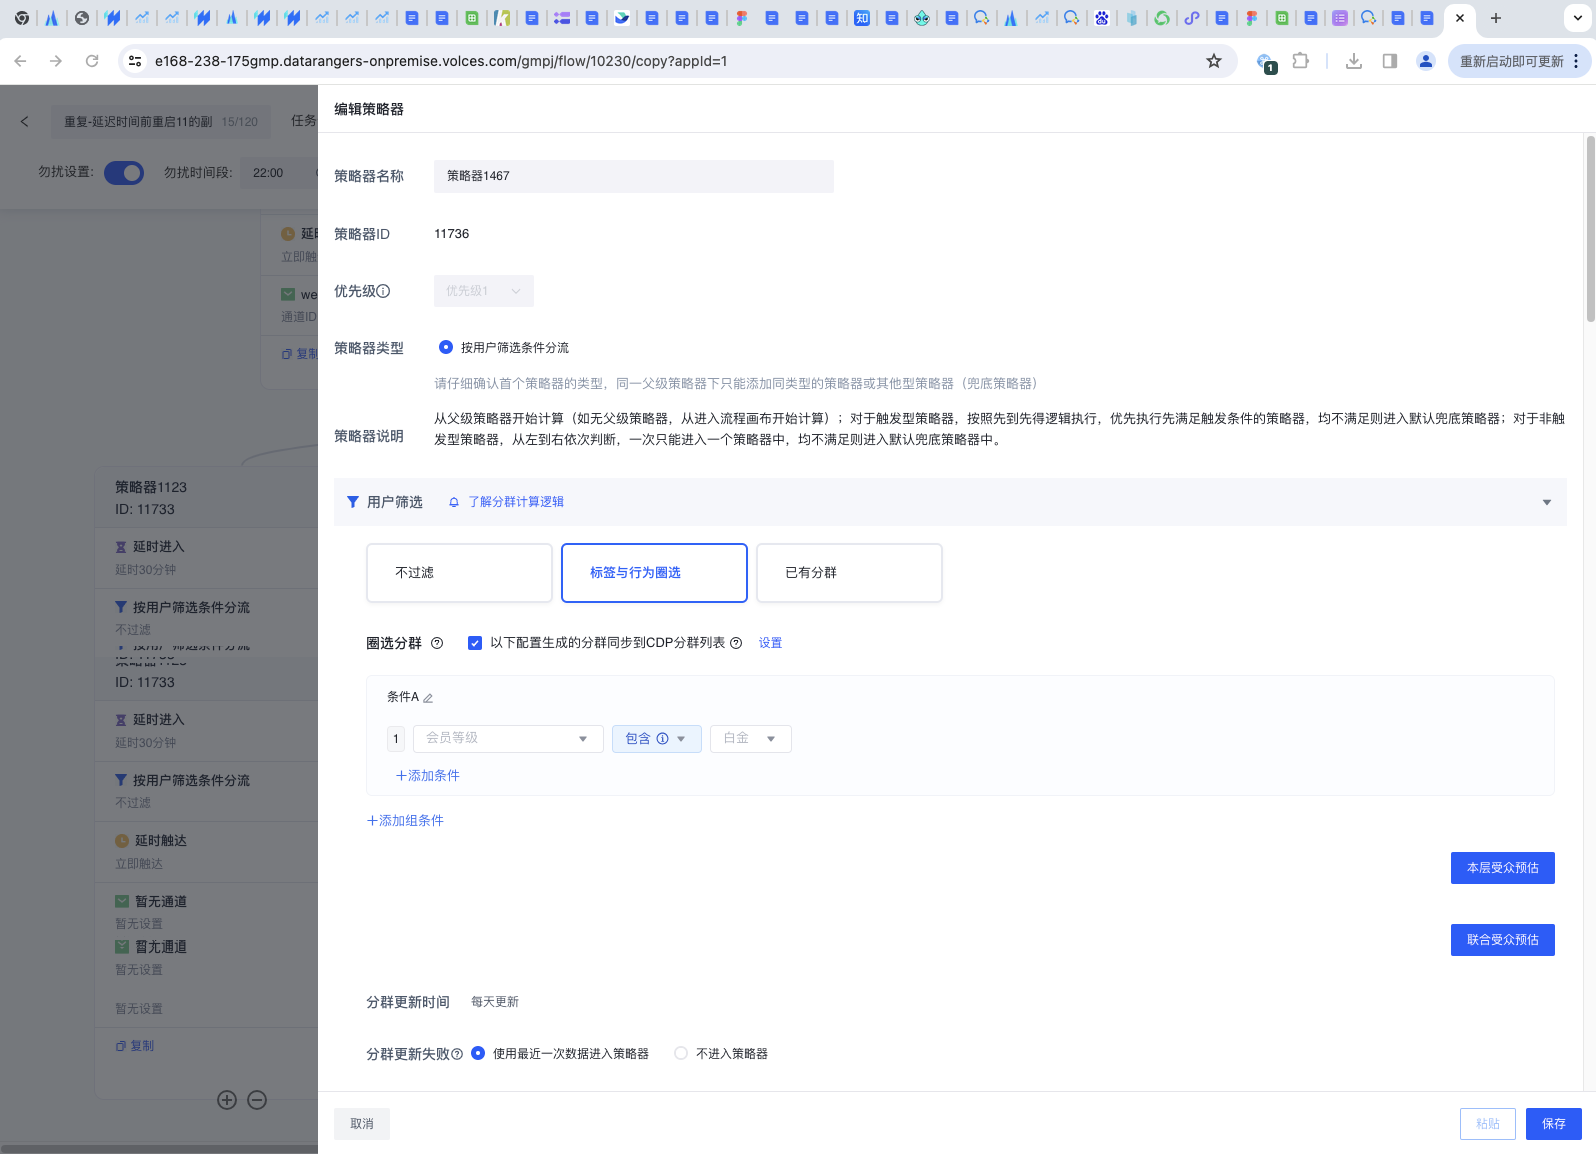
Task: Toggle the 勿扰设置 switch
Action: tap(124, 173)
